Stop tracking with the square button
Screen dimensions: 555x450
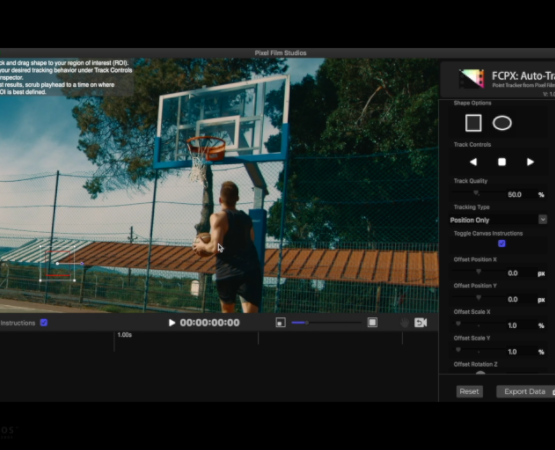tap(502, 162)
